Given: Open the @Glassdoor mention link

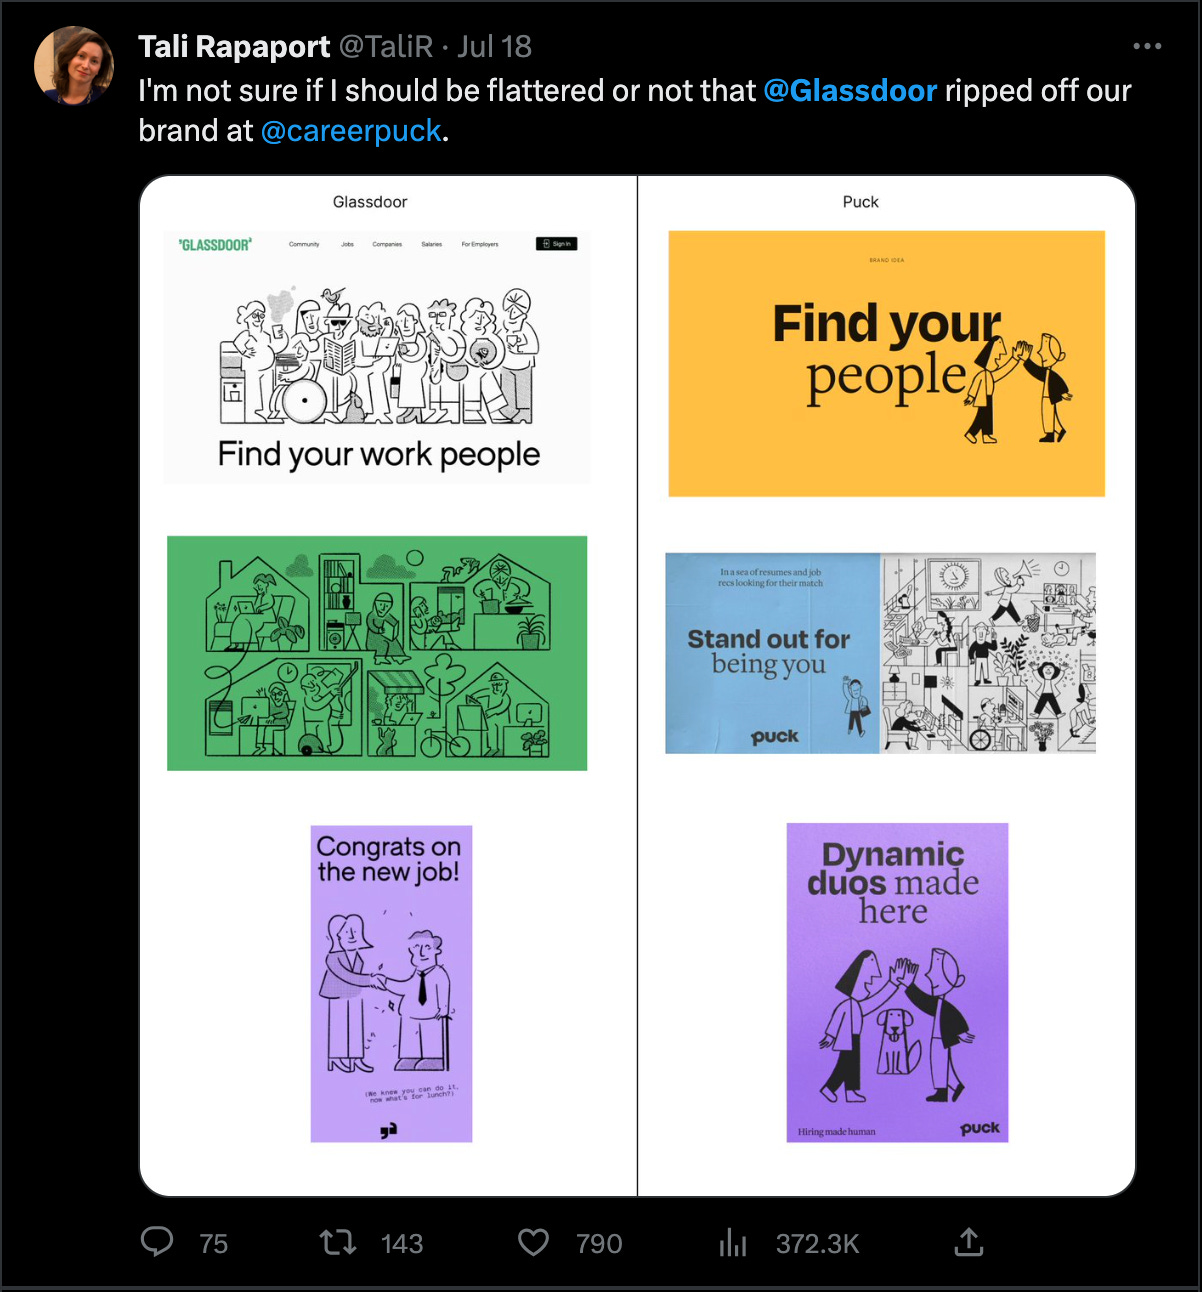Looking at the screenshot, I should click(850, 91).
